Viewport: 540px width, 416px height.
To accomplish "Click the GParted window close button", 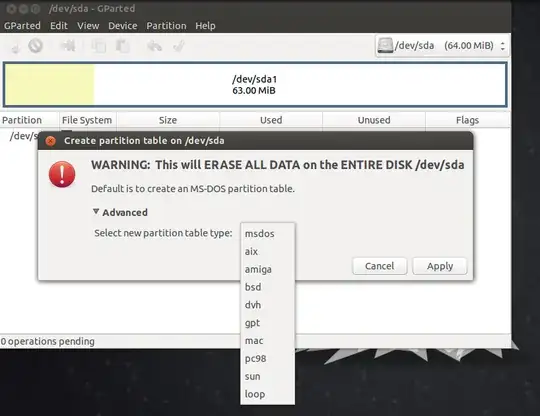I will pos(11,9).
